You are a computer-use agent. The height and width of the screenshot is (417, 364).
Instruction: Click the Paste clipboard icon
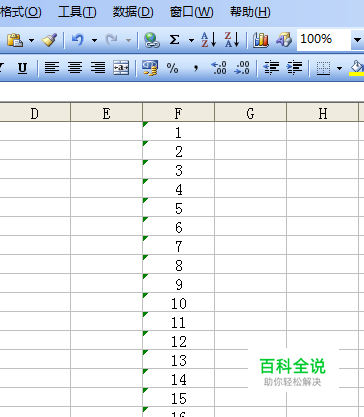(15, 40)
